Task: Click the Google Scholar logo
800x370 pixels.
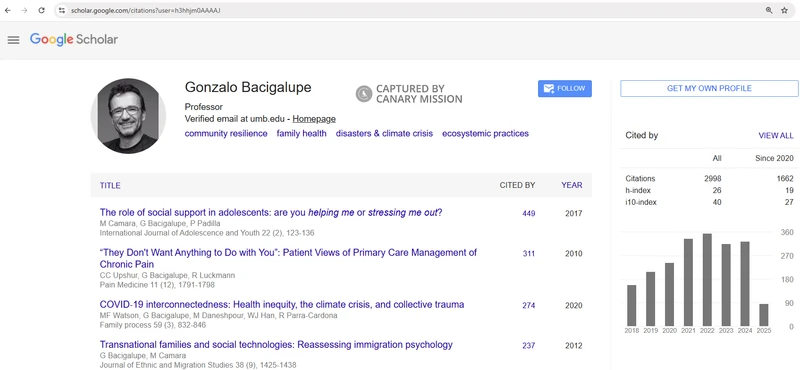Action: [x=73, y=39]
